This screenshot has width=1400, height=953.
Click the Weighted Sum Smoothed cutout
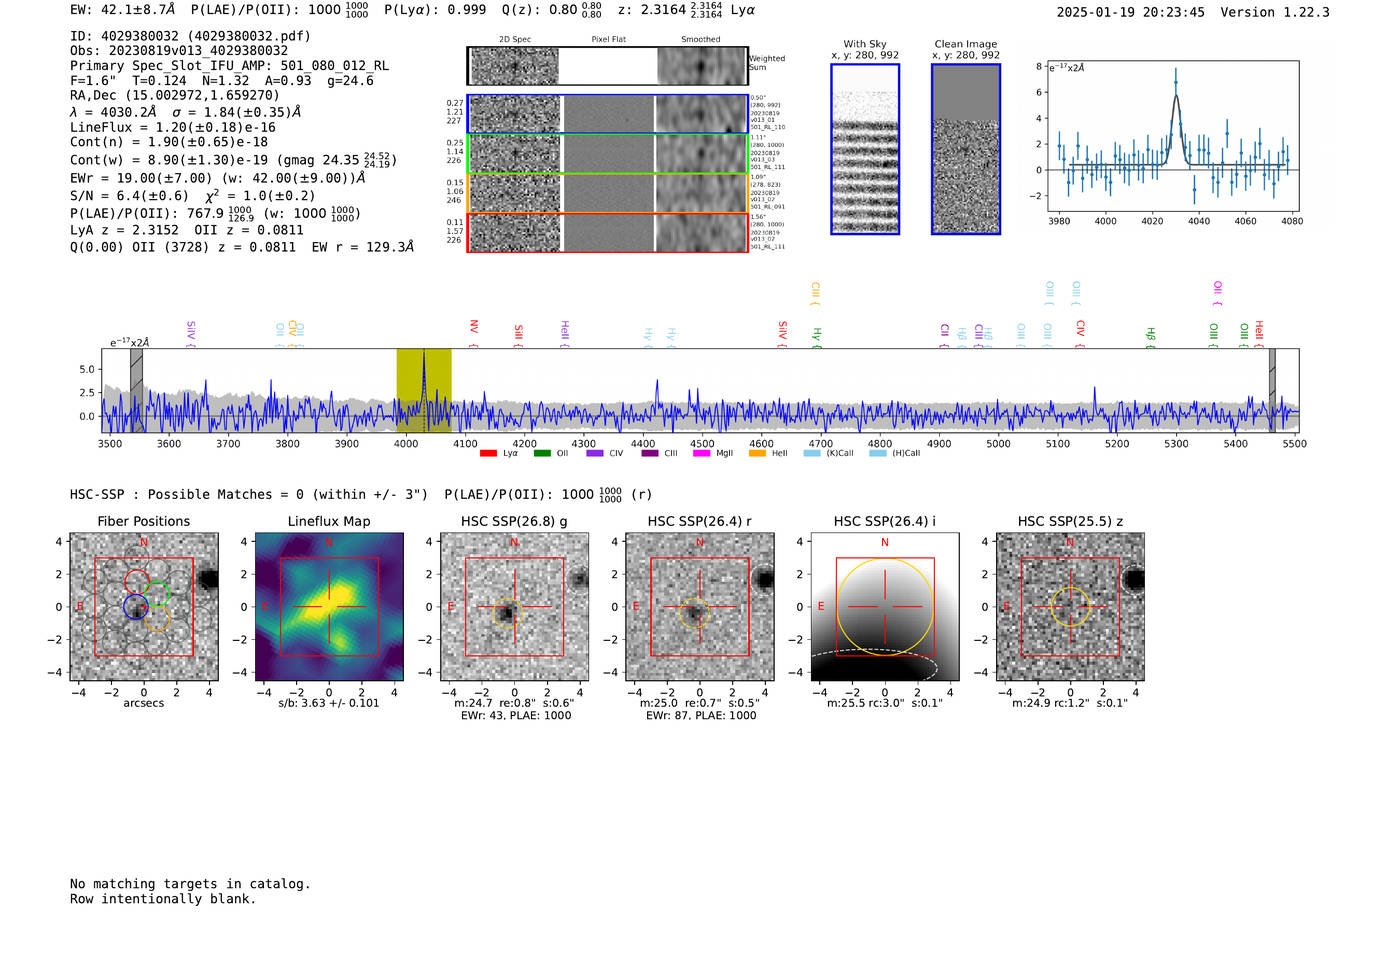click(x=702, y=67)
